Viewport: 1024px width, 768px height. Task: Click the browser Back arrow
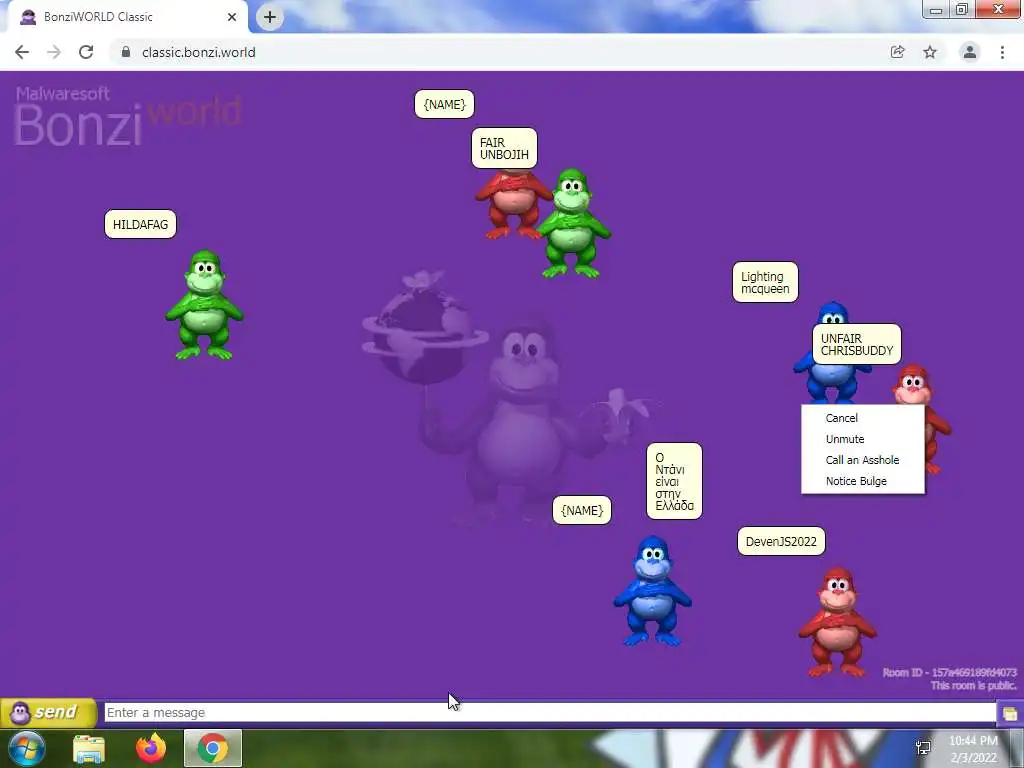pos(22,52)
